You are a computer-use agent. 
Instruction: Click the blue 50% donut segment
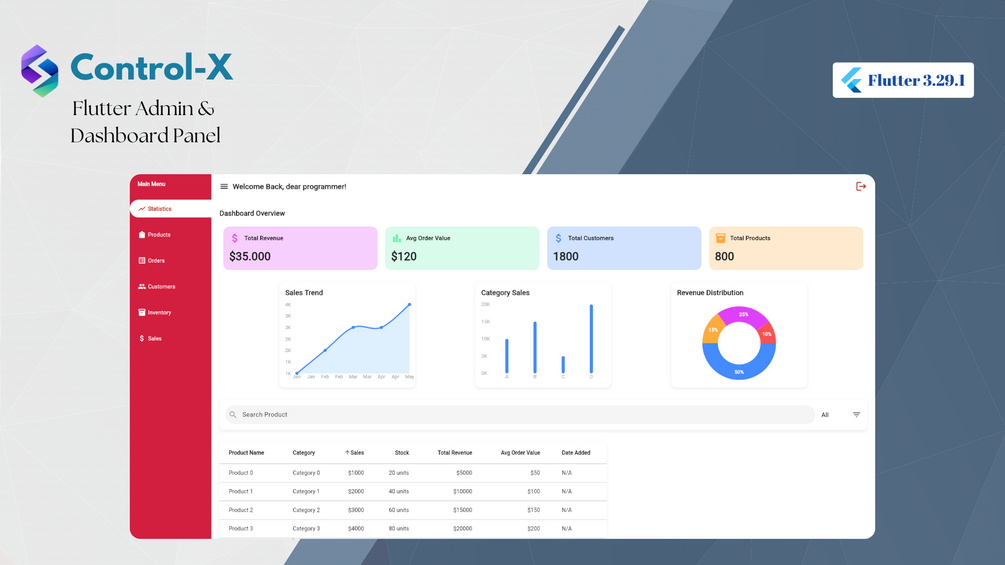(739, 370)
